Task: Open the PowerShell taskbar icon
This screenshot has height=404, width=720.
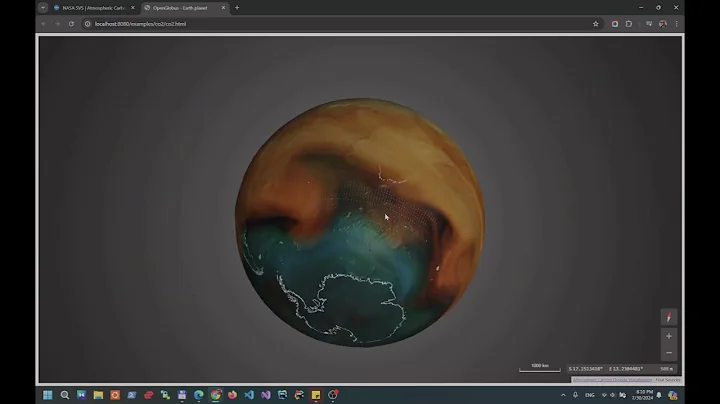Action: point(132,395)
